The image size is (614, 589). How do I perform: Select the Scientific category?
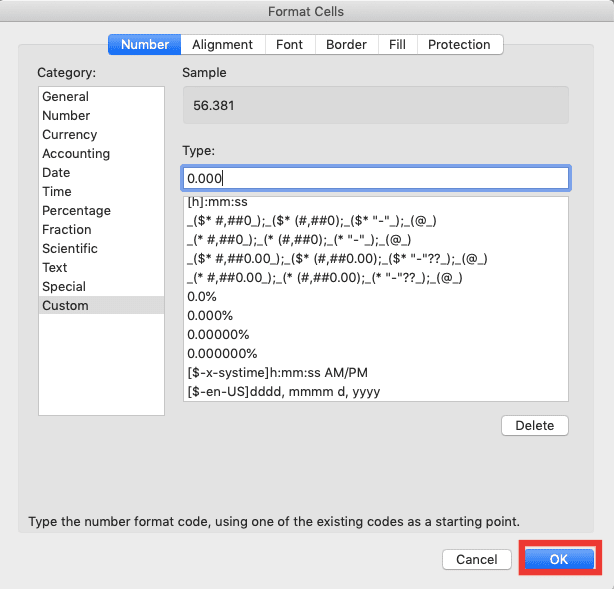tap(101, 248)
